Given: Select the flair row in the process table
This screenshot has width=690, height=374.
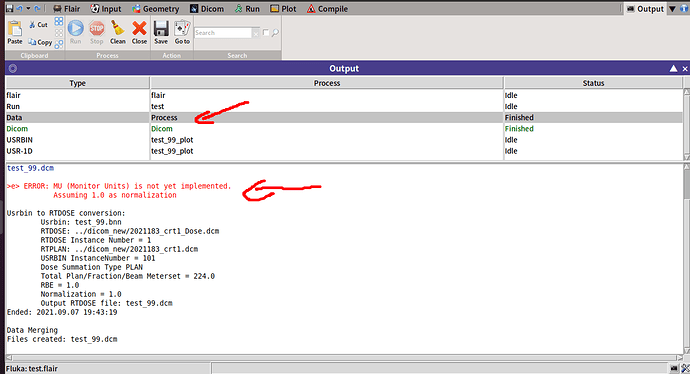Looking at the screenshot, I should [344, 95].
